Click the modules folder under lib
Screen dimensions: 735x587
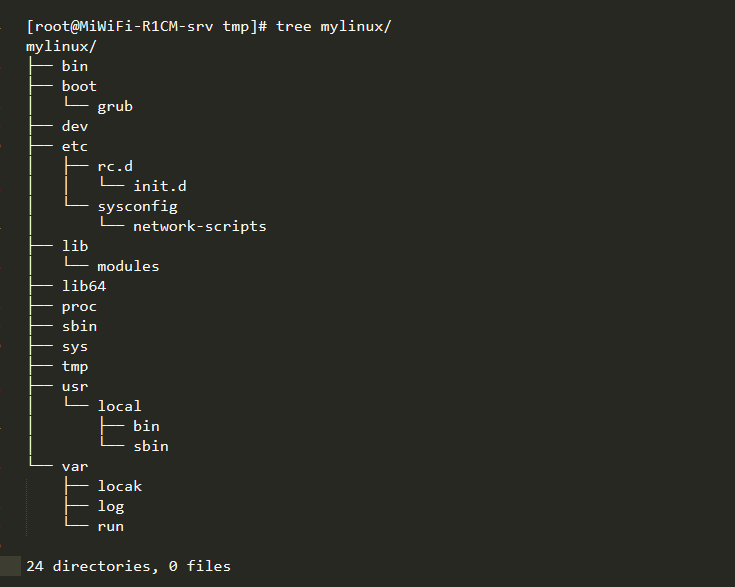[128, 266]
